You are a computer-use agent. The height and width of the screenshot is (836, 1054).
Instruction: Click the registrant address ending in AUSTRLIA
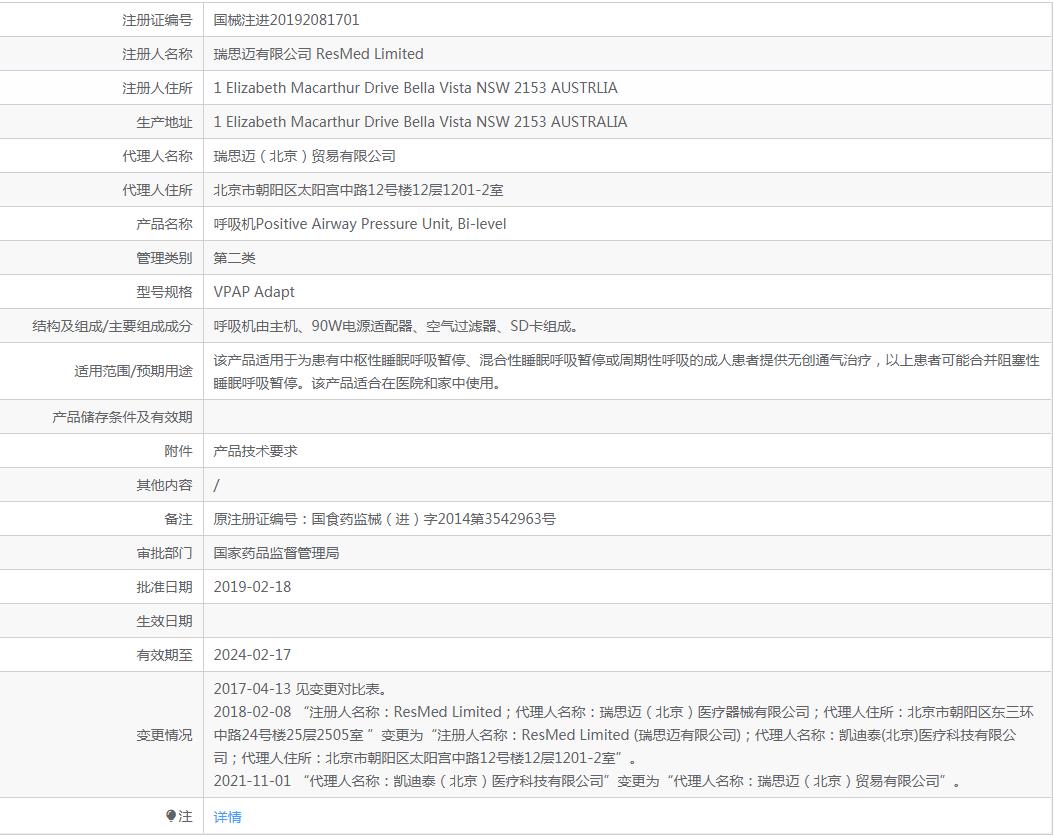415,88
